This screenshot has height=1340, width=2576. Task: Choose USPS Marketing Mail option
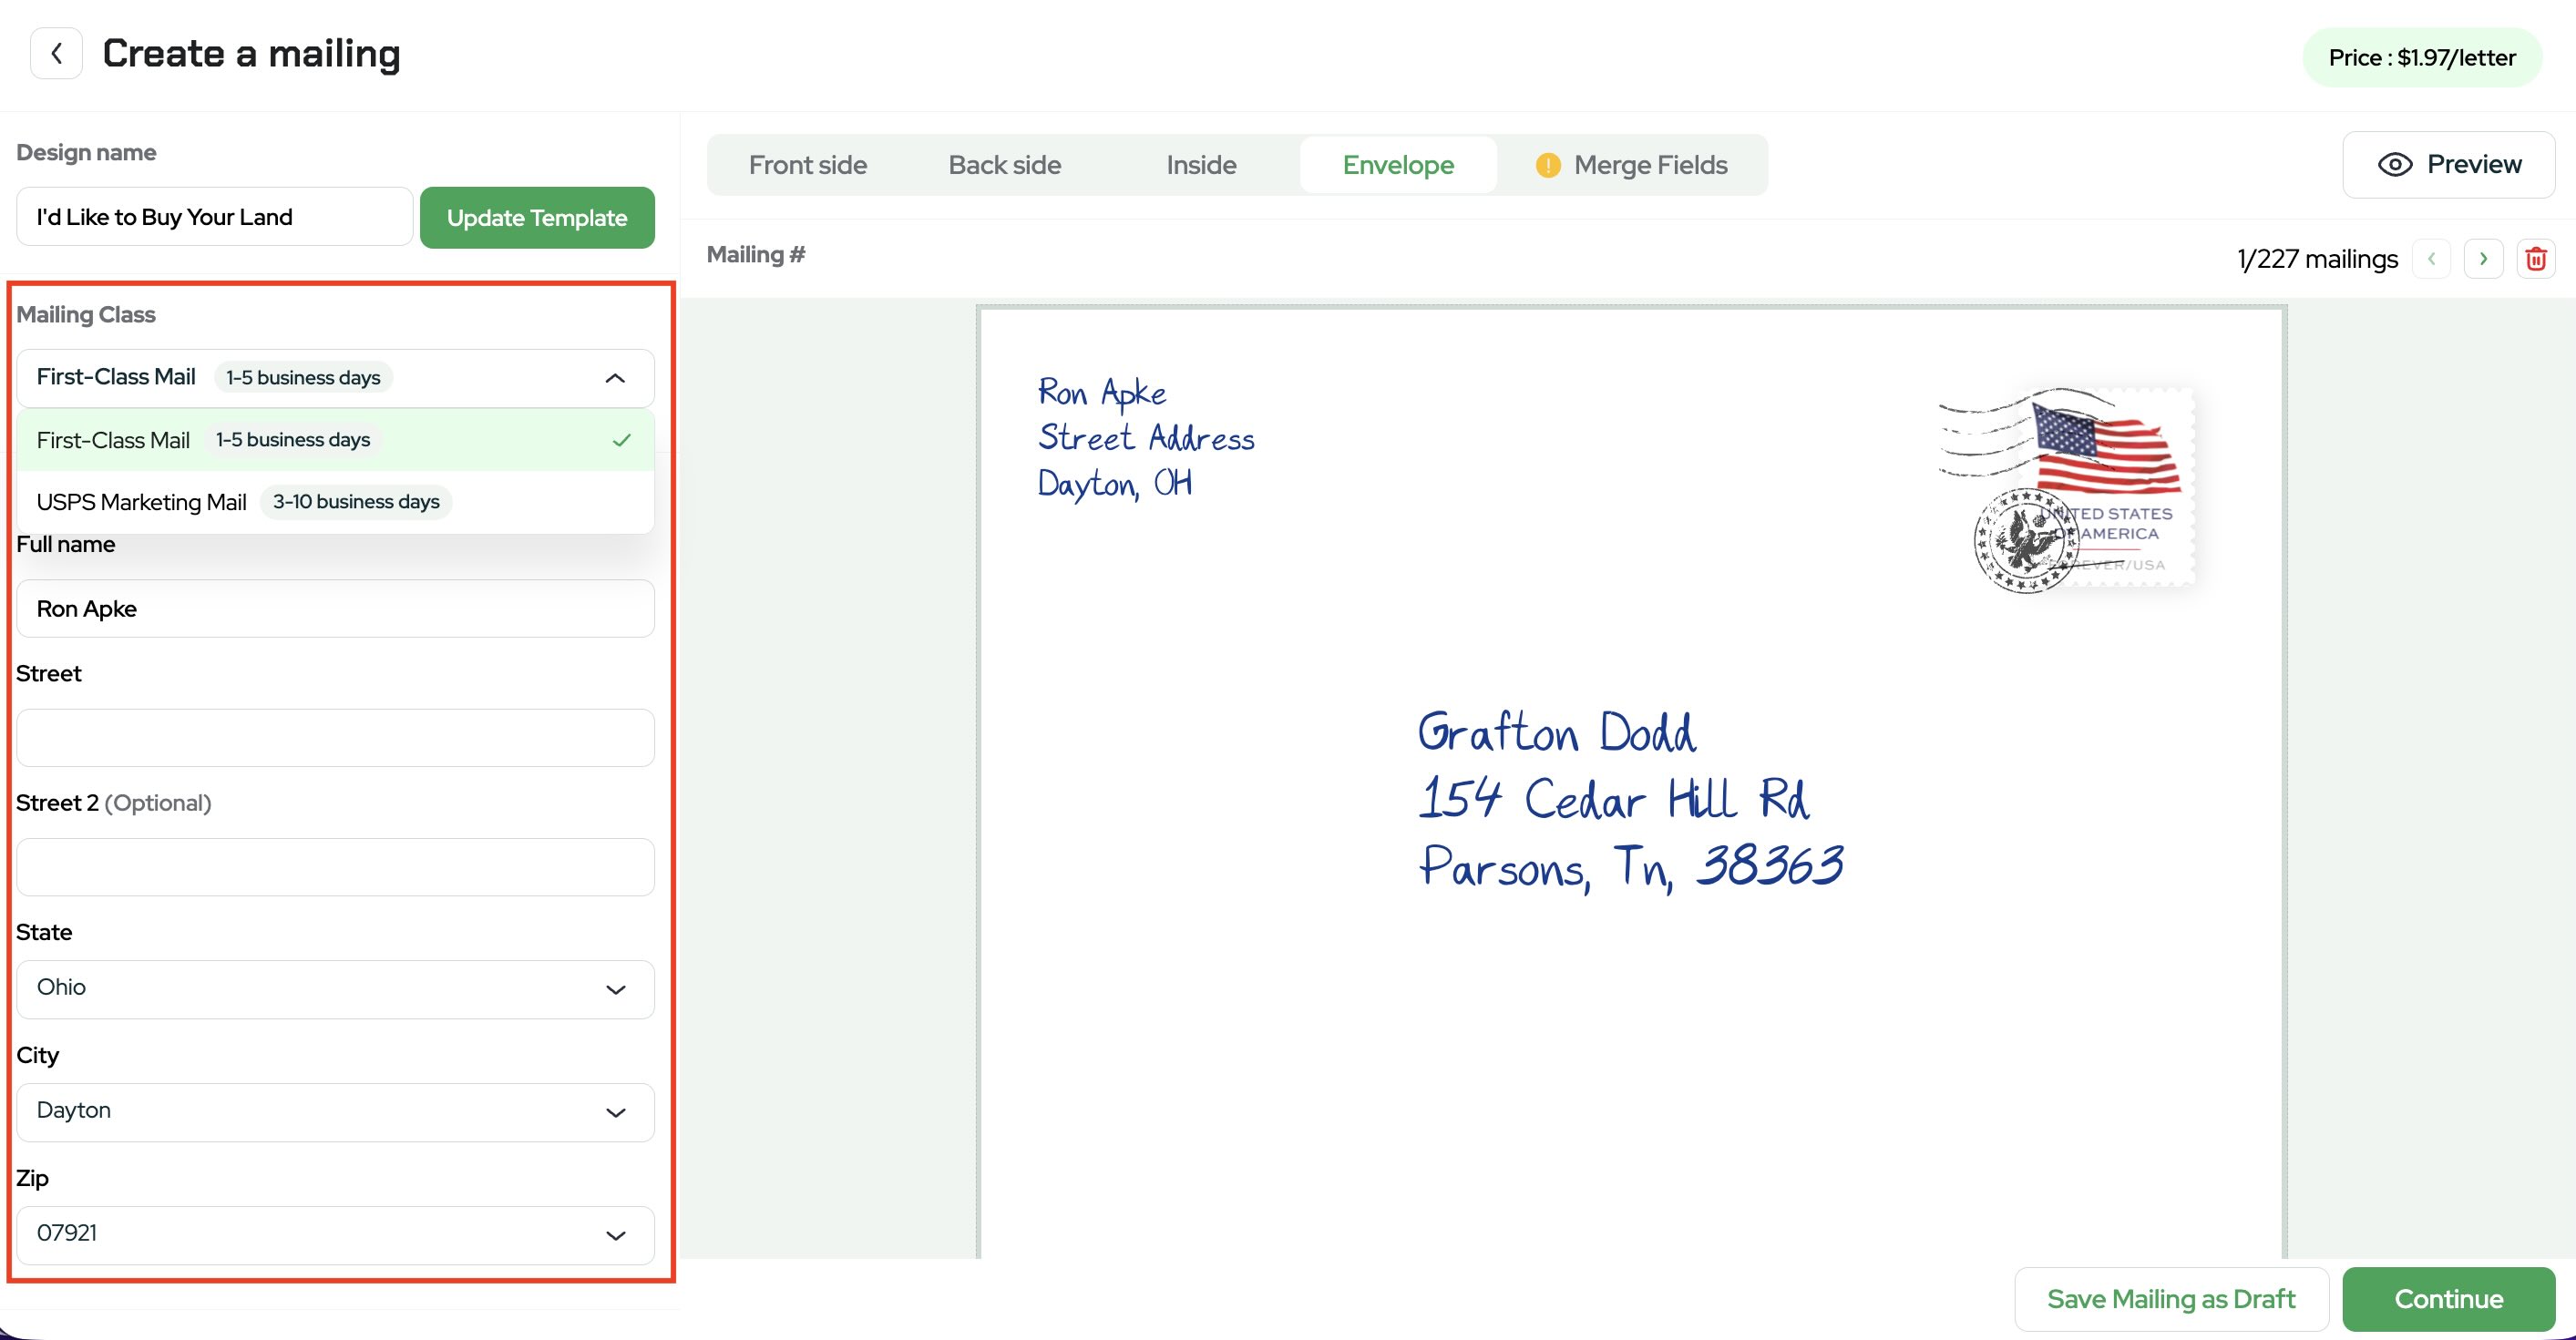tap(335, 502)
